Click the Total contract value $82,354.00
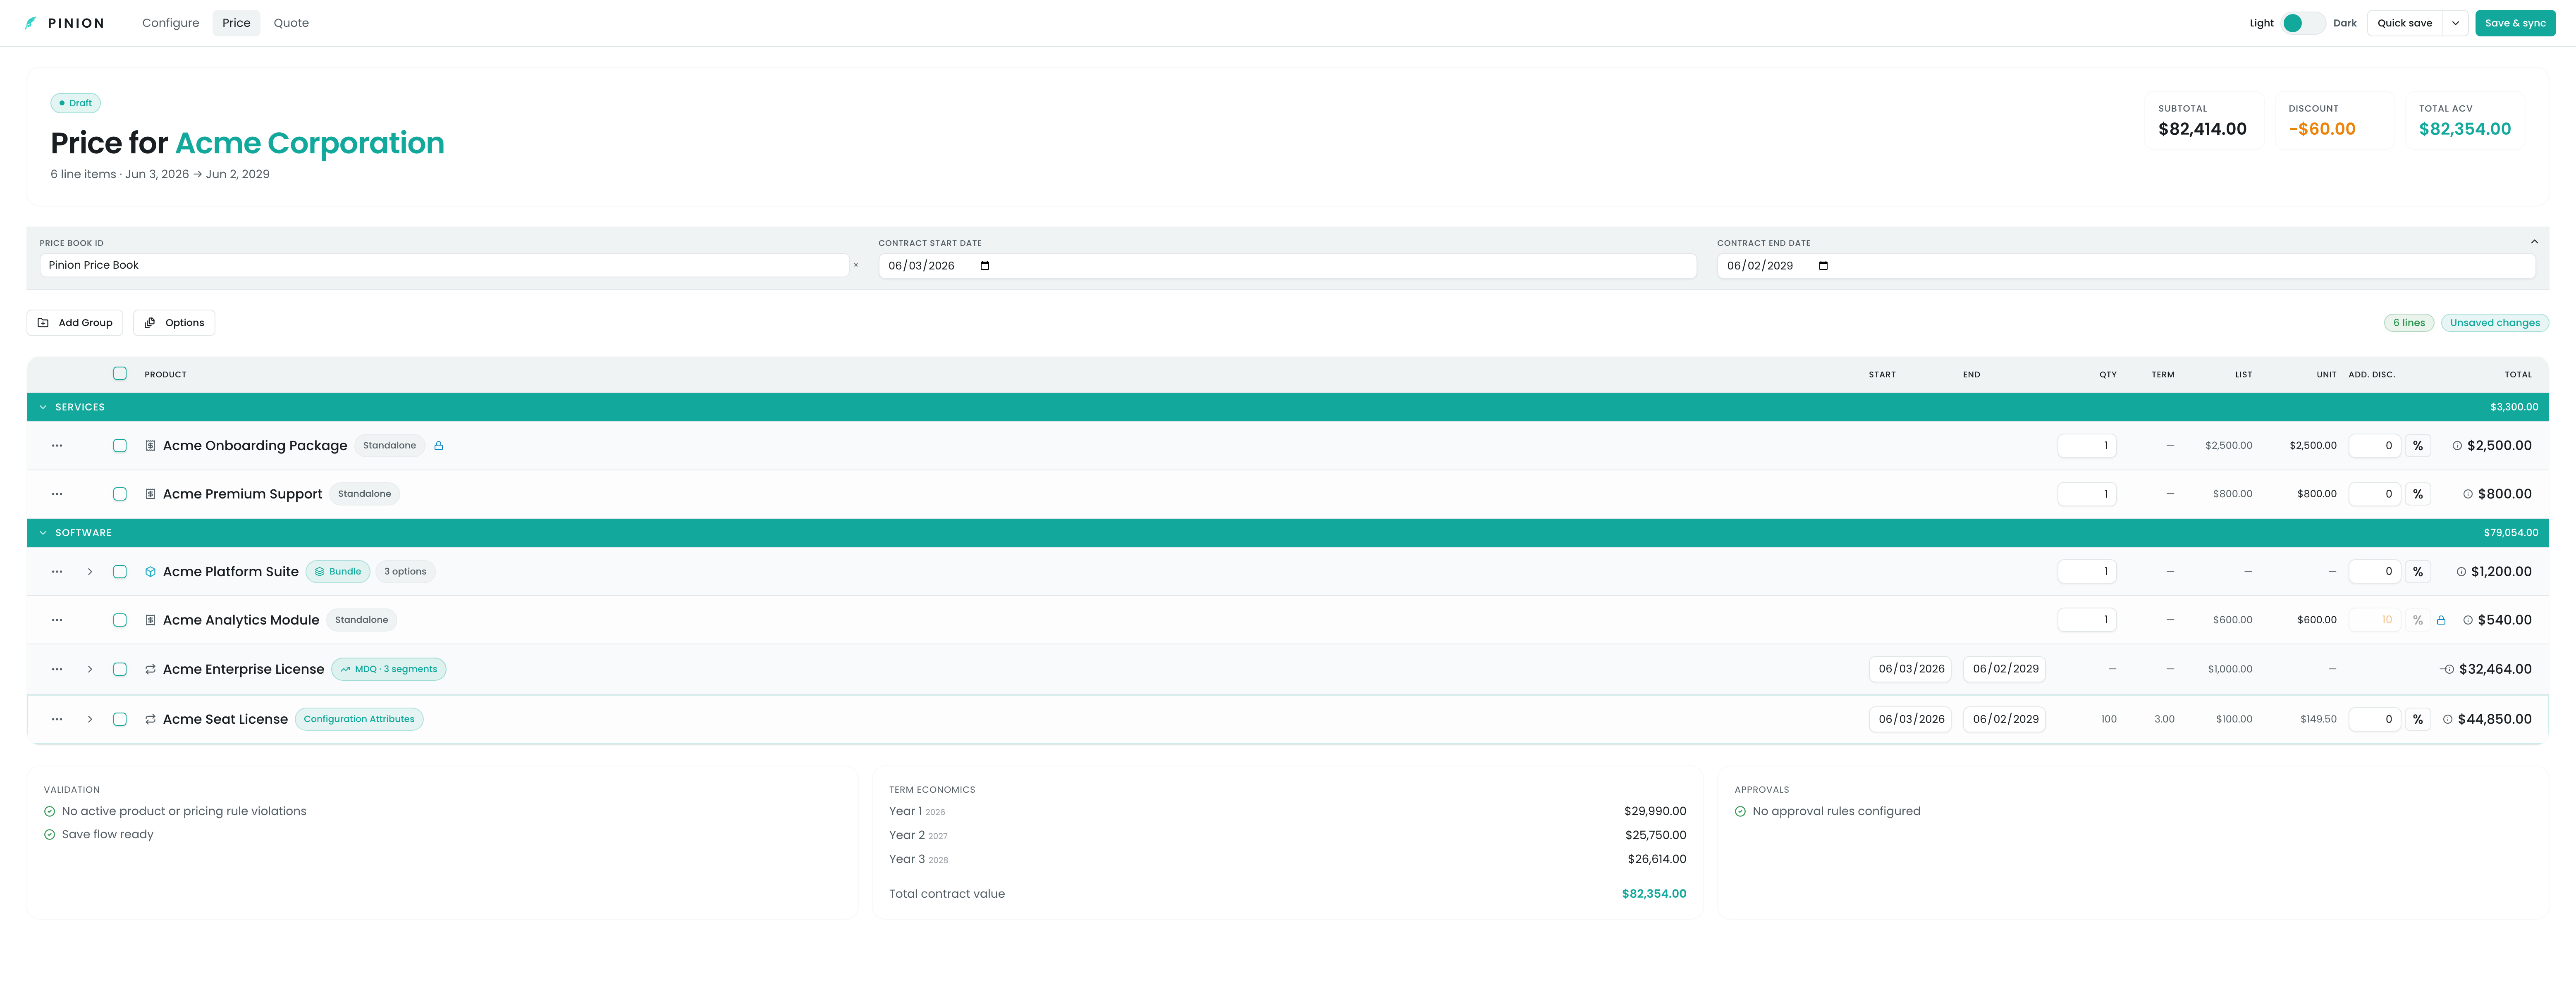 [x=1653, y=894]
